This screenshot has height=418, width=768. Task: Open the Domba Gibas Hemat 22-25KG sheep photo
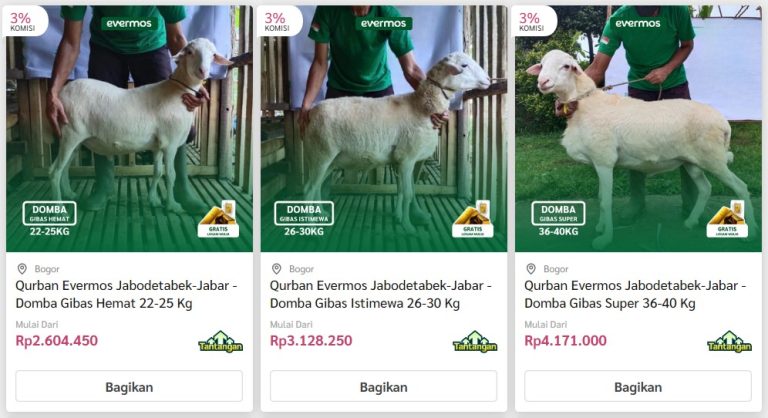click(129, 128)
